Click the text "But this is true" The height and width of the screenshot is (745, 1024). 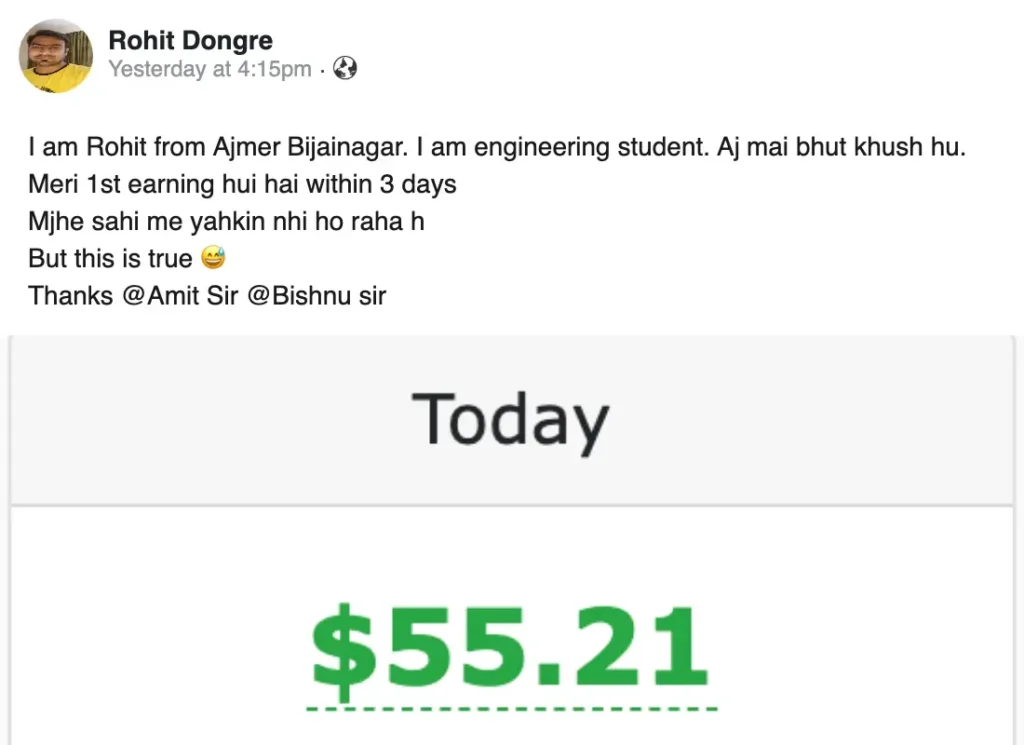point(110,259)
